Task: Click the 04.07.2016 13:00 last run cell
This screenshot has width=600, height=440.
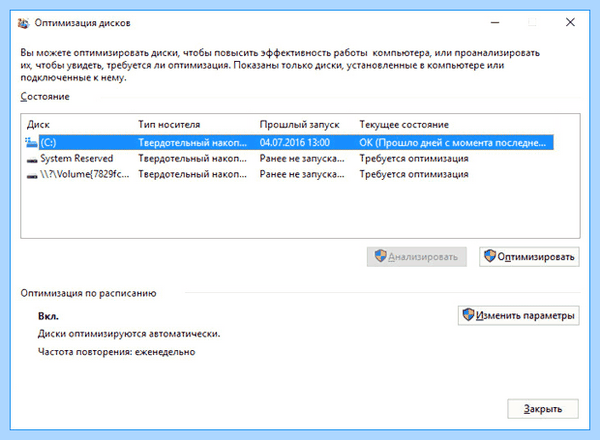Action: (295, 143)
